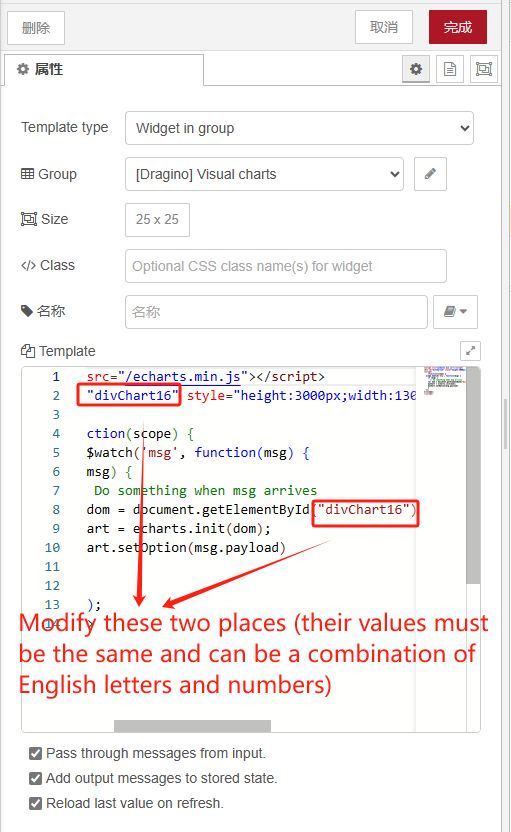
Task: Expand template editor to full size
Action: [x=470, y=351]
